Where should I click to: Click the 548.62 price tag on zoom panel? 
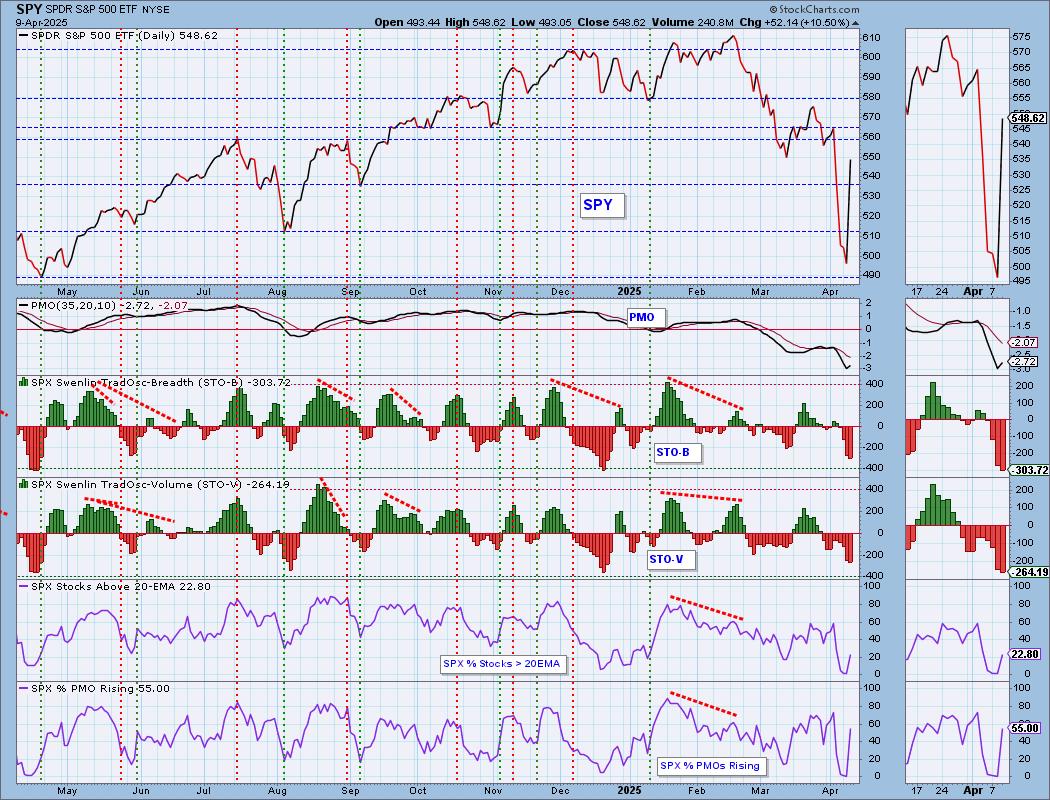(x=1029, y=118)
